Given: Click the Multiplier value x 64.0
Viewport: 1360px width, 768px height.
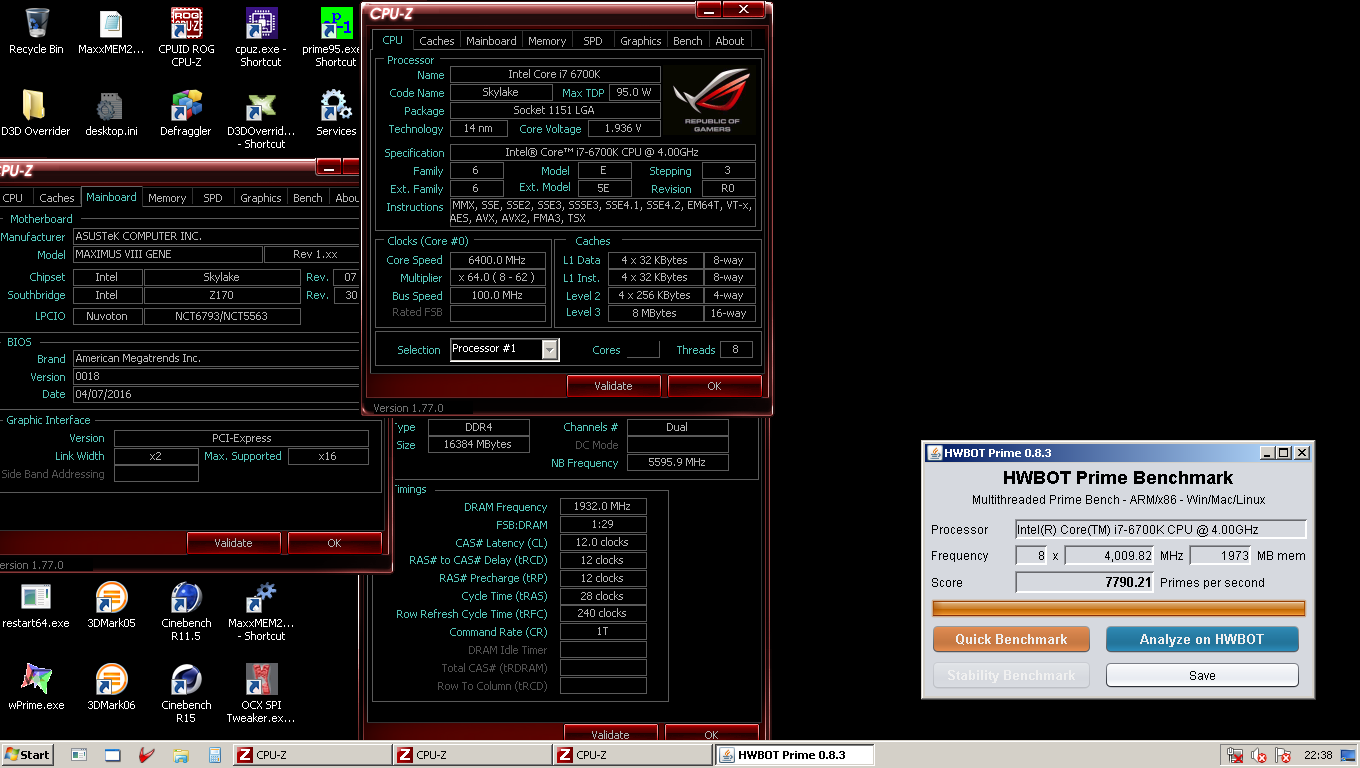Looking at the screenshot, I should point(498,278).
